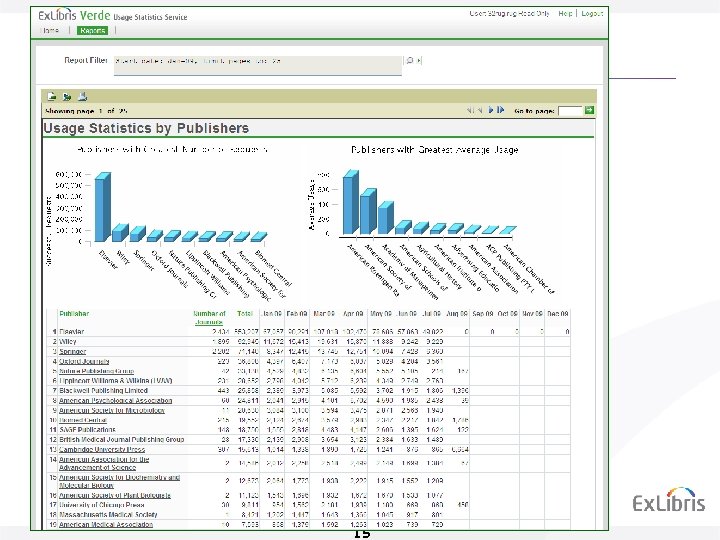720x540 pixels.
Task: Go to the previous report page
Action: point(480,110)
